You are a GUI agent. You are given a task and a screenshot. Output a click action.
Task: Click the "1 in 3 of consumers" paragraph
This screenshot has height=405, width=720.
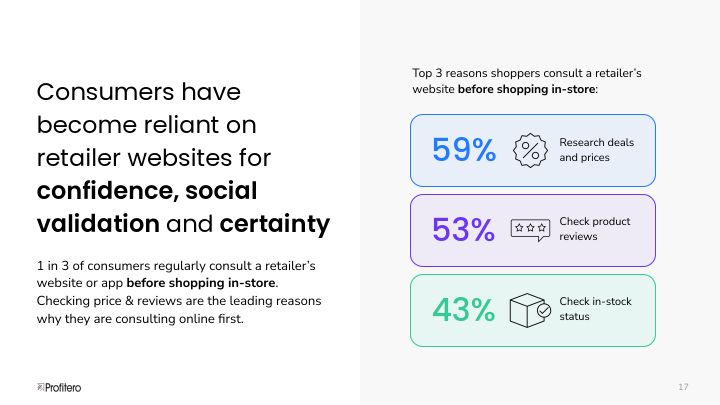click(x=179, y=292)
